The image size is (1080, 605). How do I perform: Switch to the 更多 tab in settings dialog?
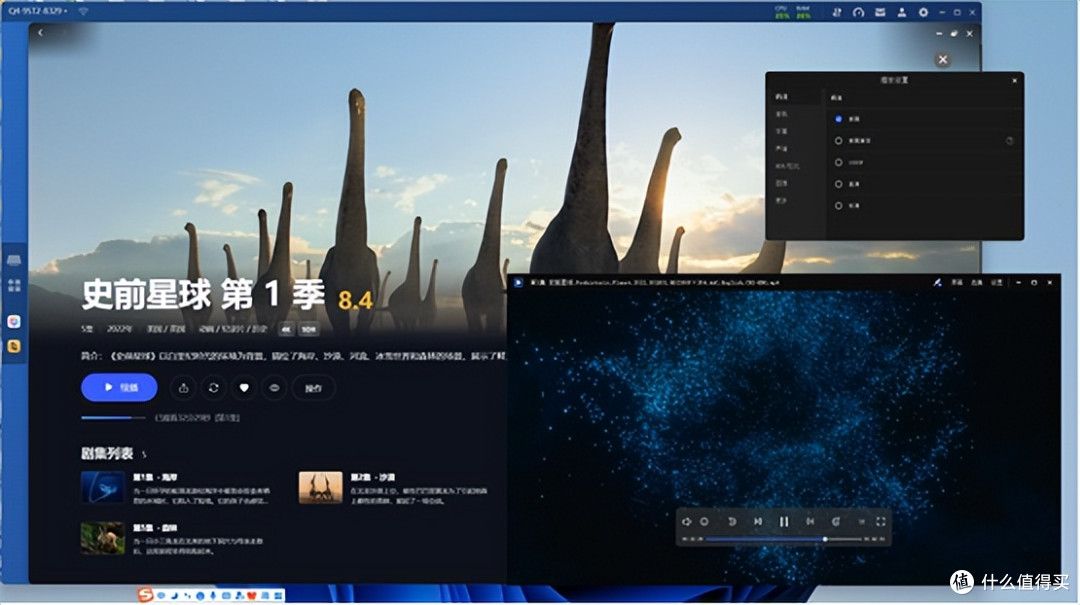[782, 201]
